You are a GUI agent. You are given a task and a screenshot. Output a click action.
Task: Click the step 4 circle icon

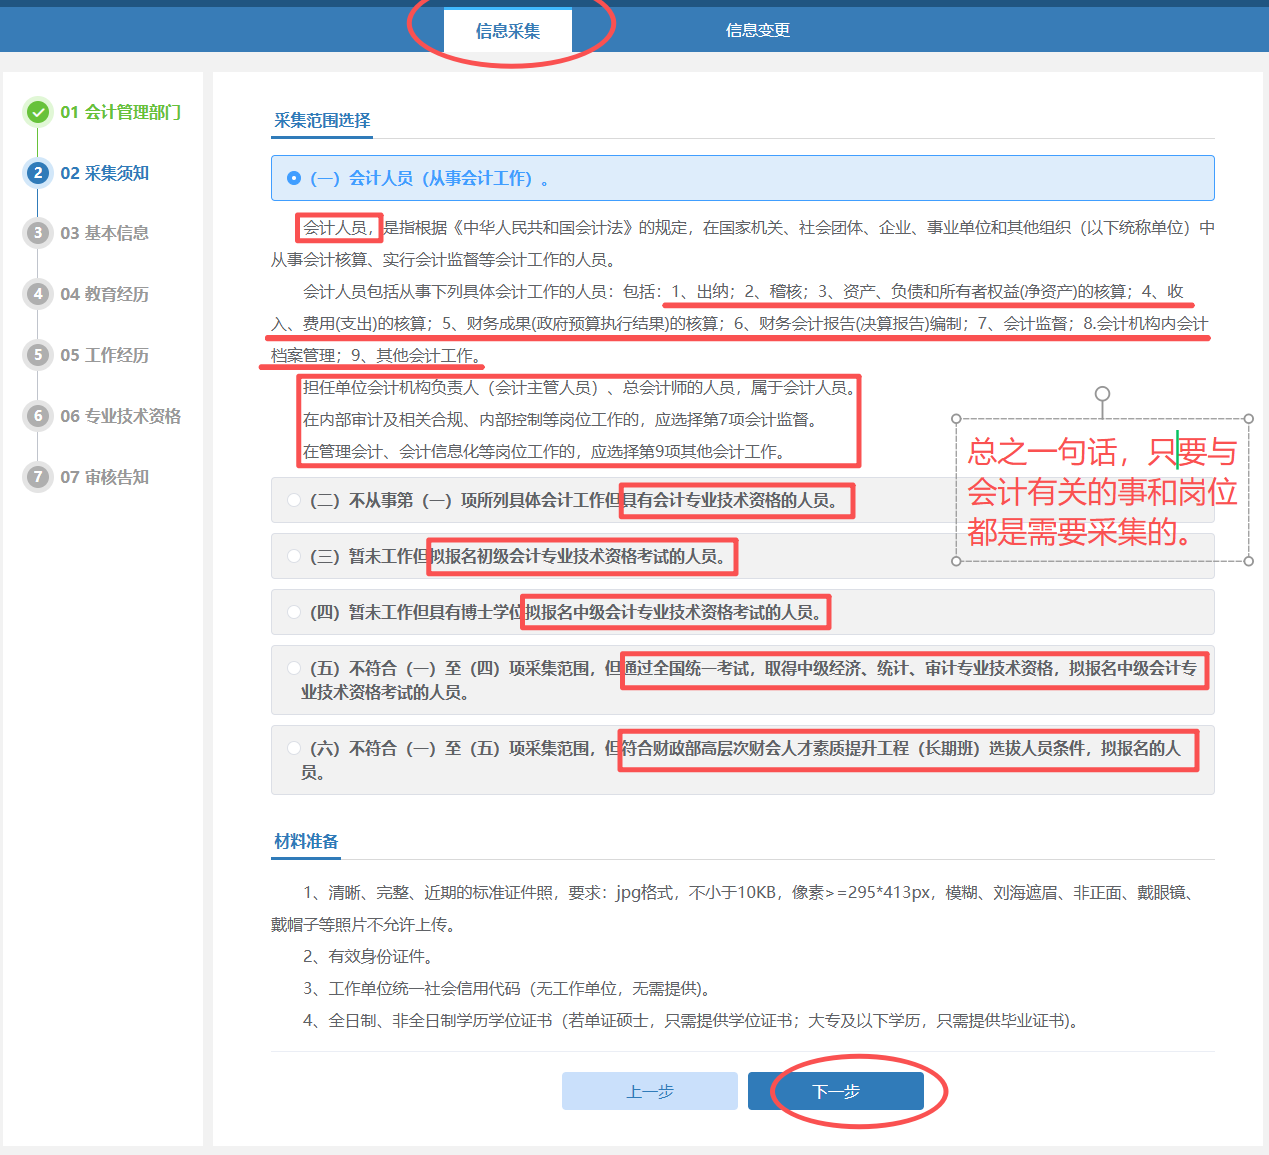click(38, 294)
